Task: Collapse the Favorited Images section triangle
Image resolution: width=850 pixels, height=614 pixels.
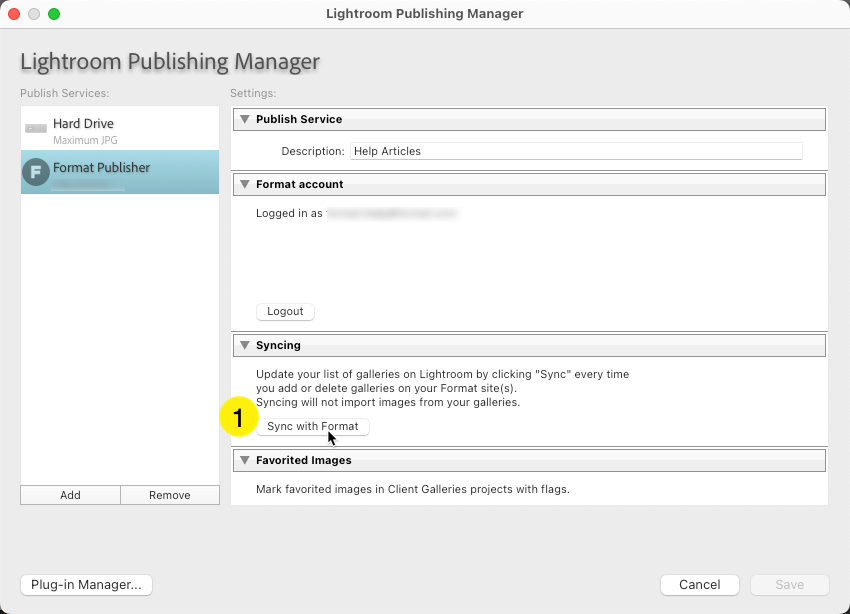Action: [244, 460]
